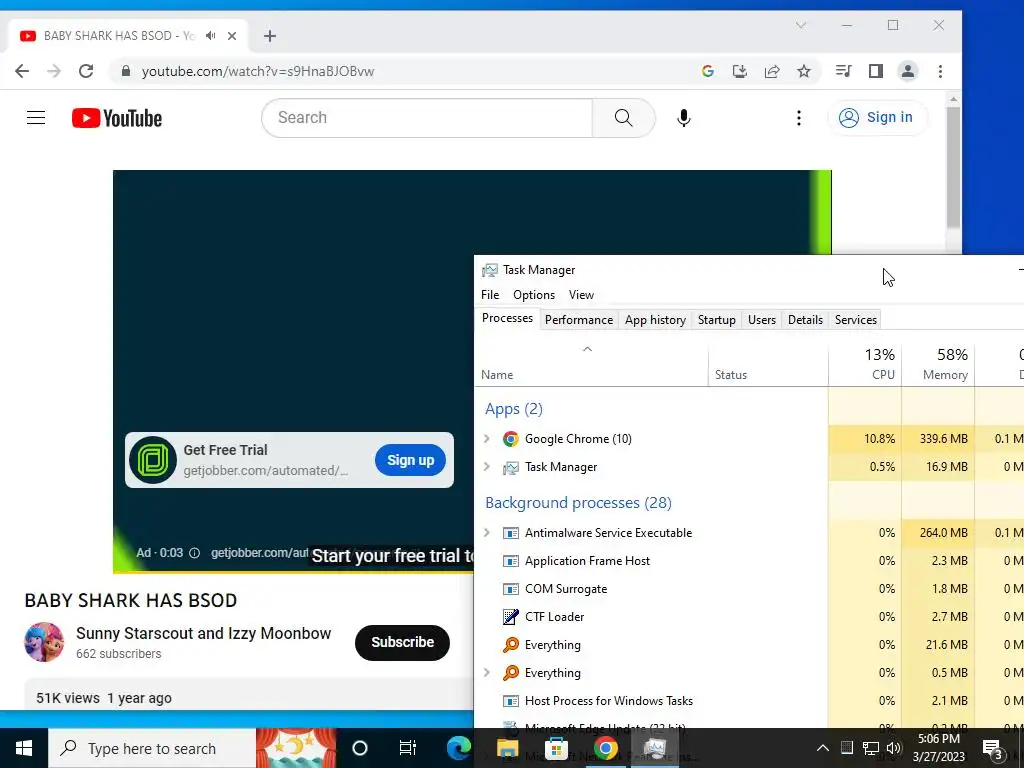Screen dimensions: 1024x768
Task: Subscribe to Sunny Starscout channel
Action: tap(402, 643)
